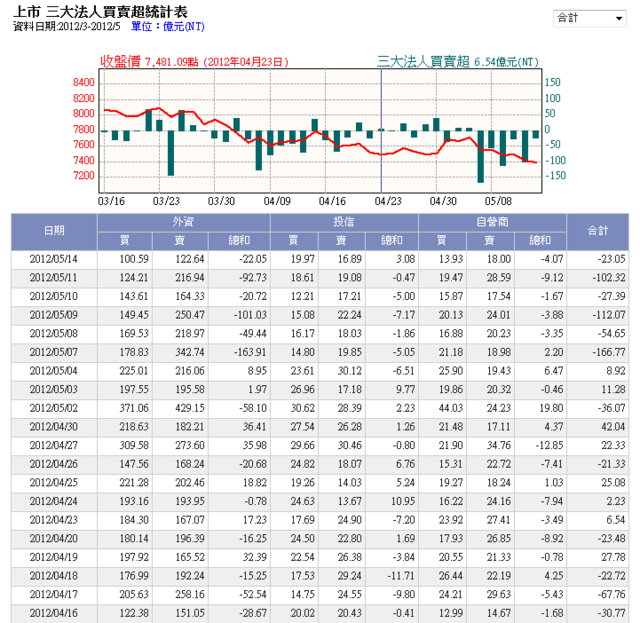Image resolution: width=640 pixels, height=623 pixels.
Task: Click the 自營商 group header
Action: [492, 222]
